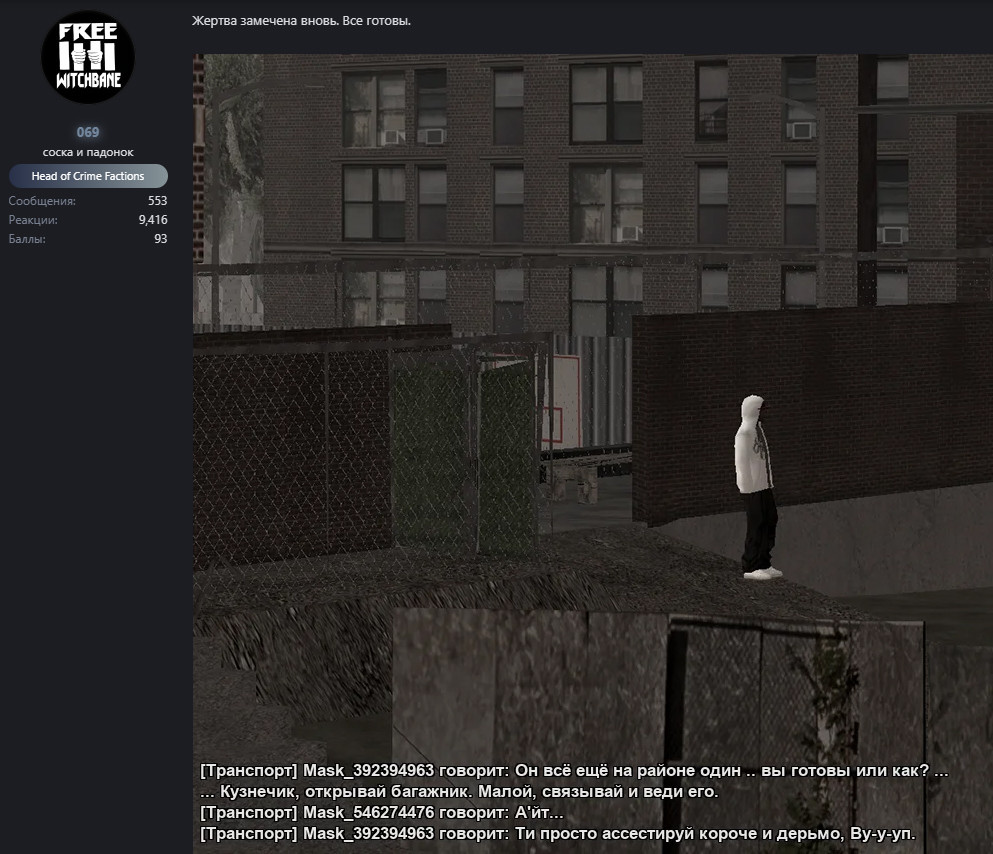Click chat line 'Ти просто ассестируй короче'

(558, 833)
